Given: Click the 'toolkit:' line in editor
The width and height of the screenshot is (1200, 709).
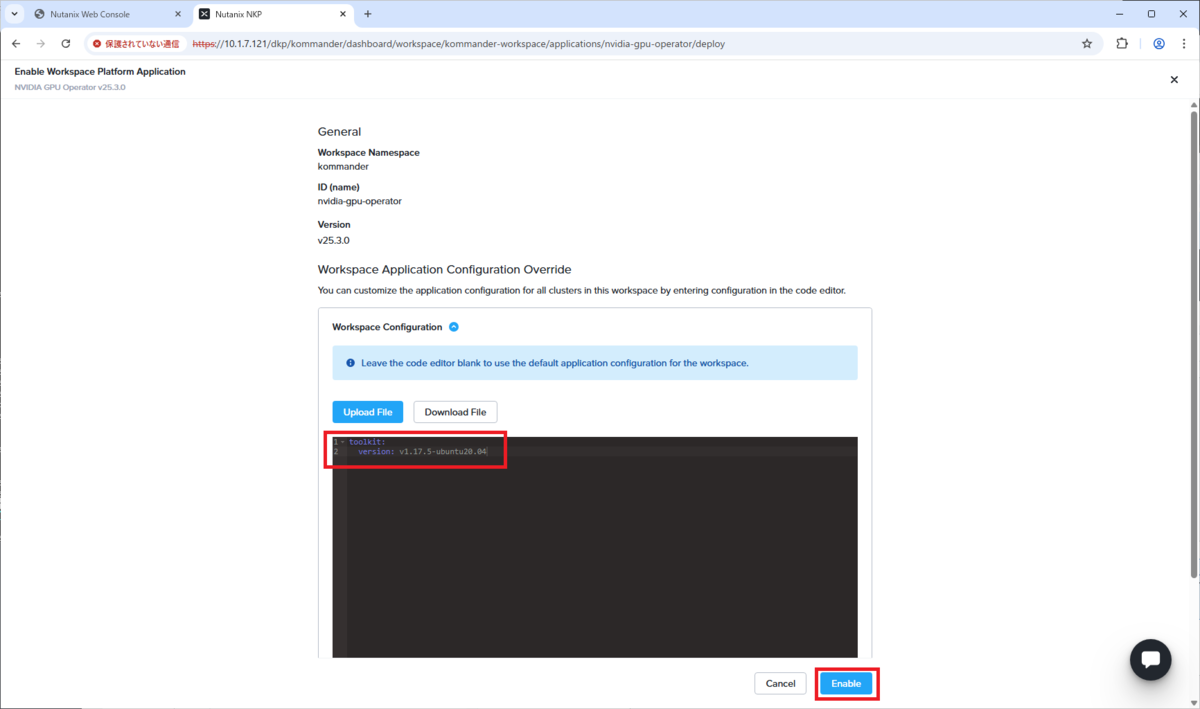Looking at the screenshot, I should point(367,441).
